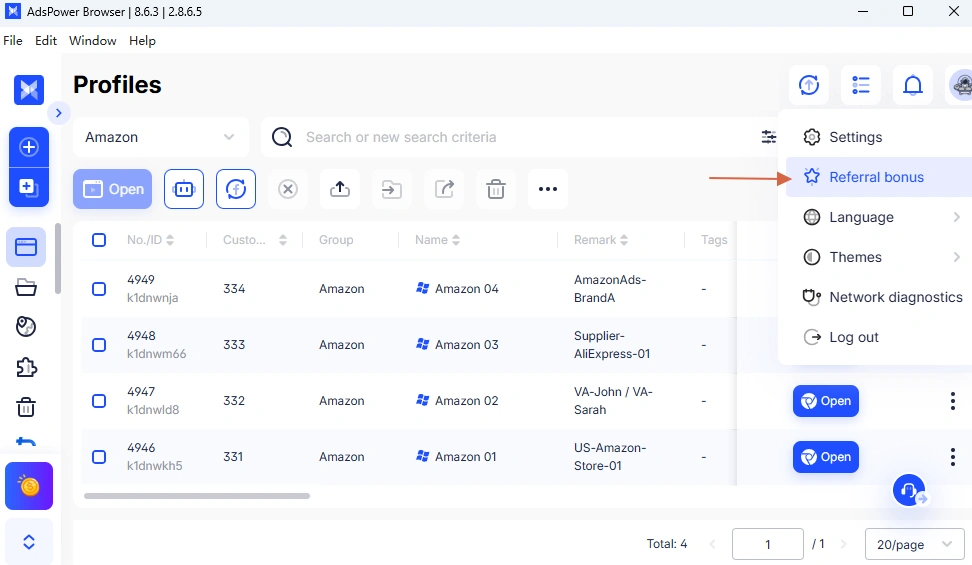Click the upload export toolbar icon
The image size is (972, 565).
340,189
